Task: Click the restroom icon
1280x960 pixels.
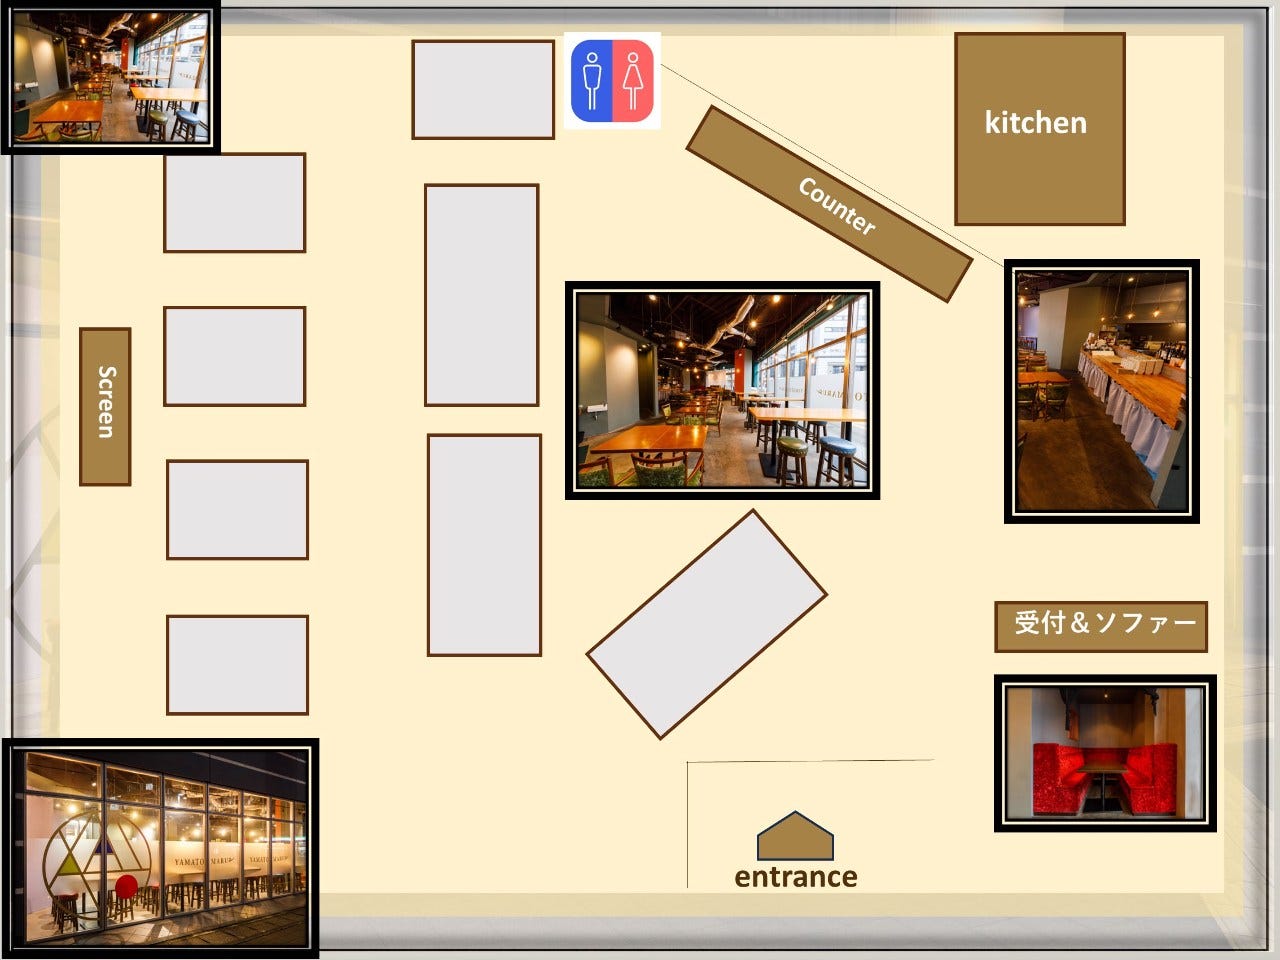Action: (x=612, y=80)
